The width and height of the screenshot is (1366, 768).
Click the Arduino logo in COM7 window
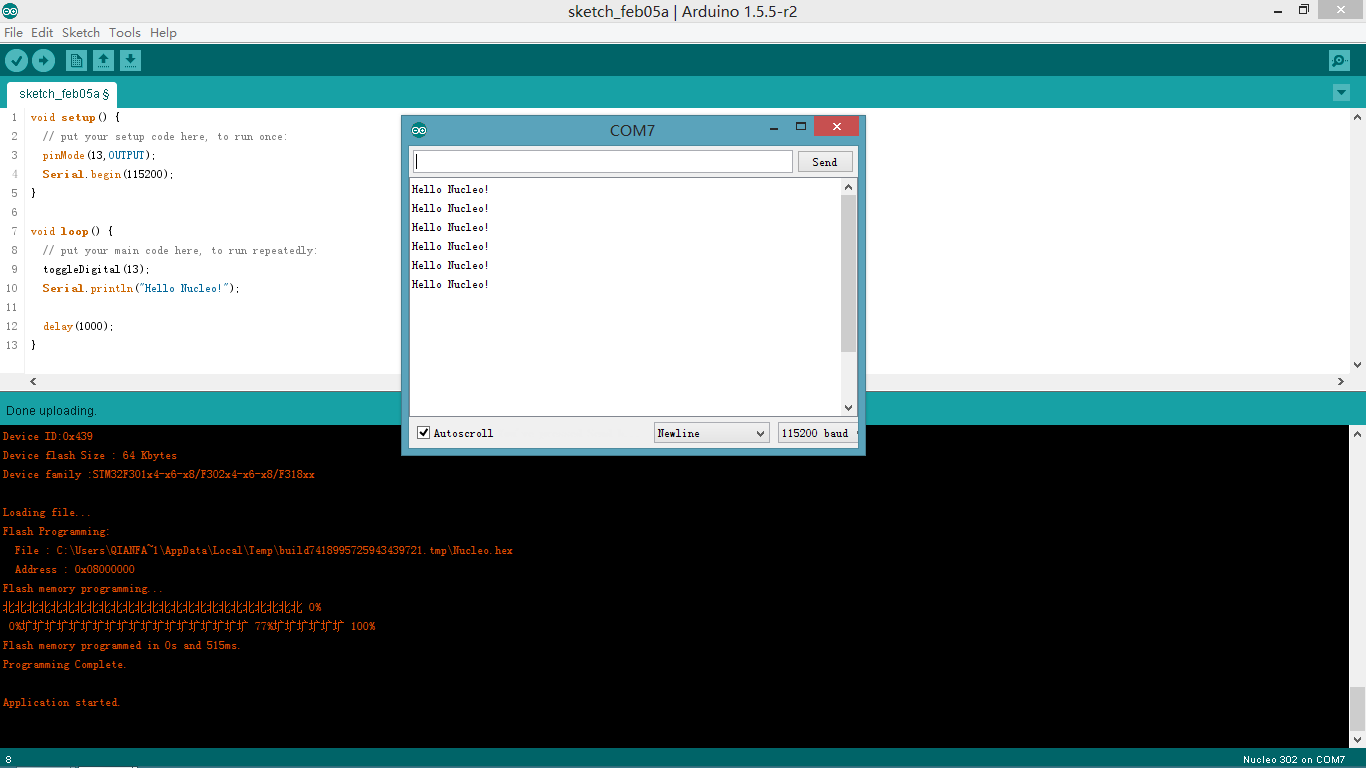click(x=419, y=130)
